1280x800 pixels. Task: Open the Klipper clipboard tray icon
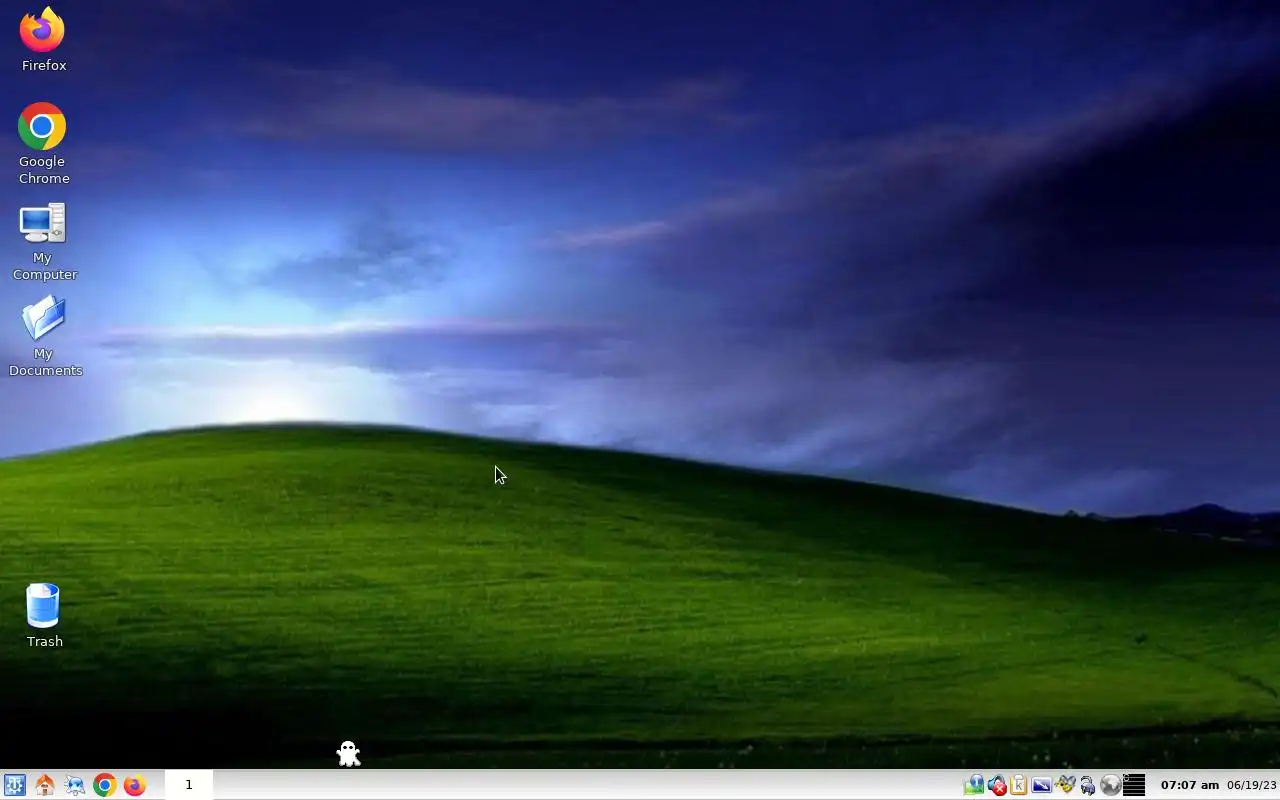[1019, 785]
